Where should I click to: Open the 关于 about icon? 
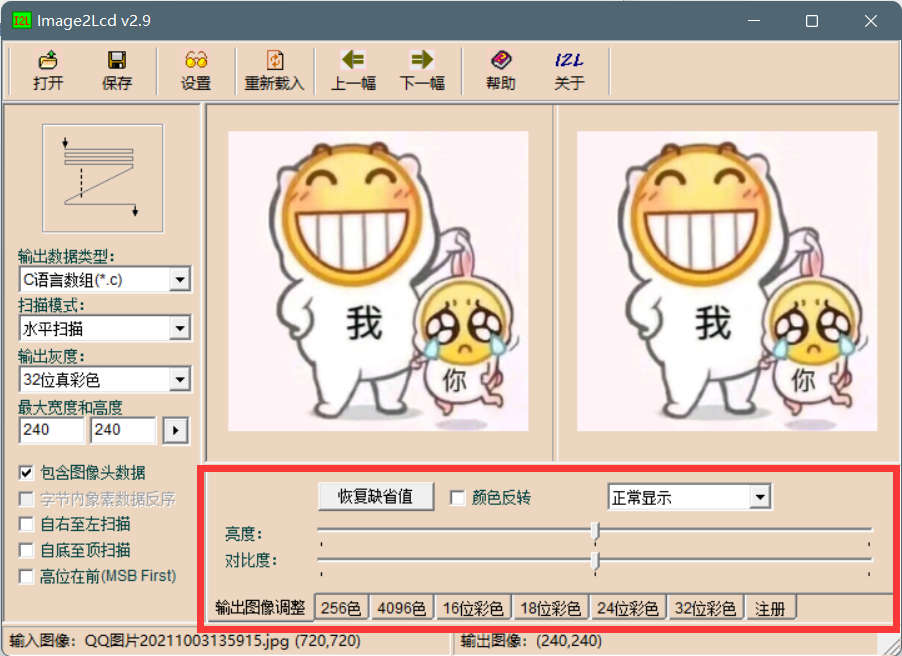coord(570,70)
